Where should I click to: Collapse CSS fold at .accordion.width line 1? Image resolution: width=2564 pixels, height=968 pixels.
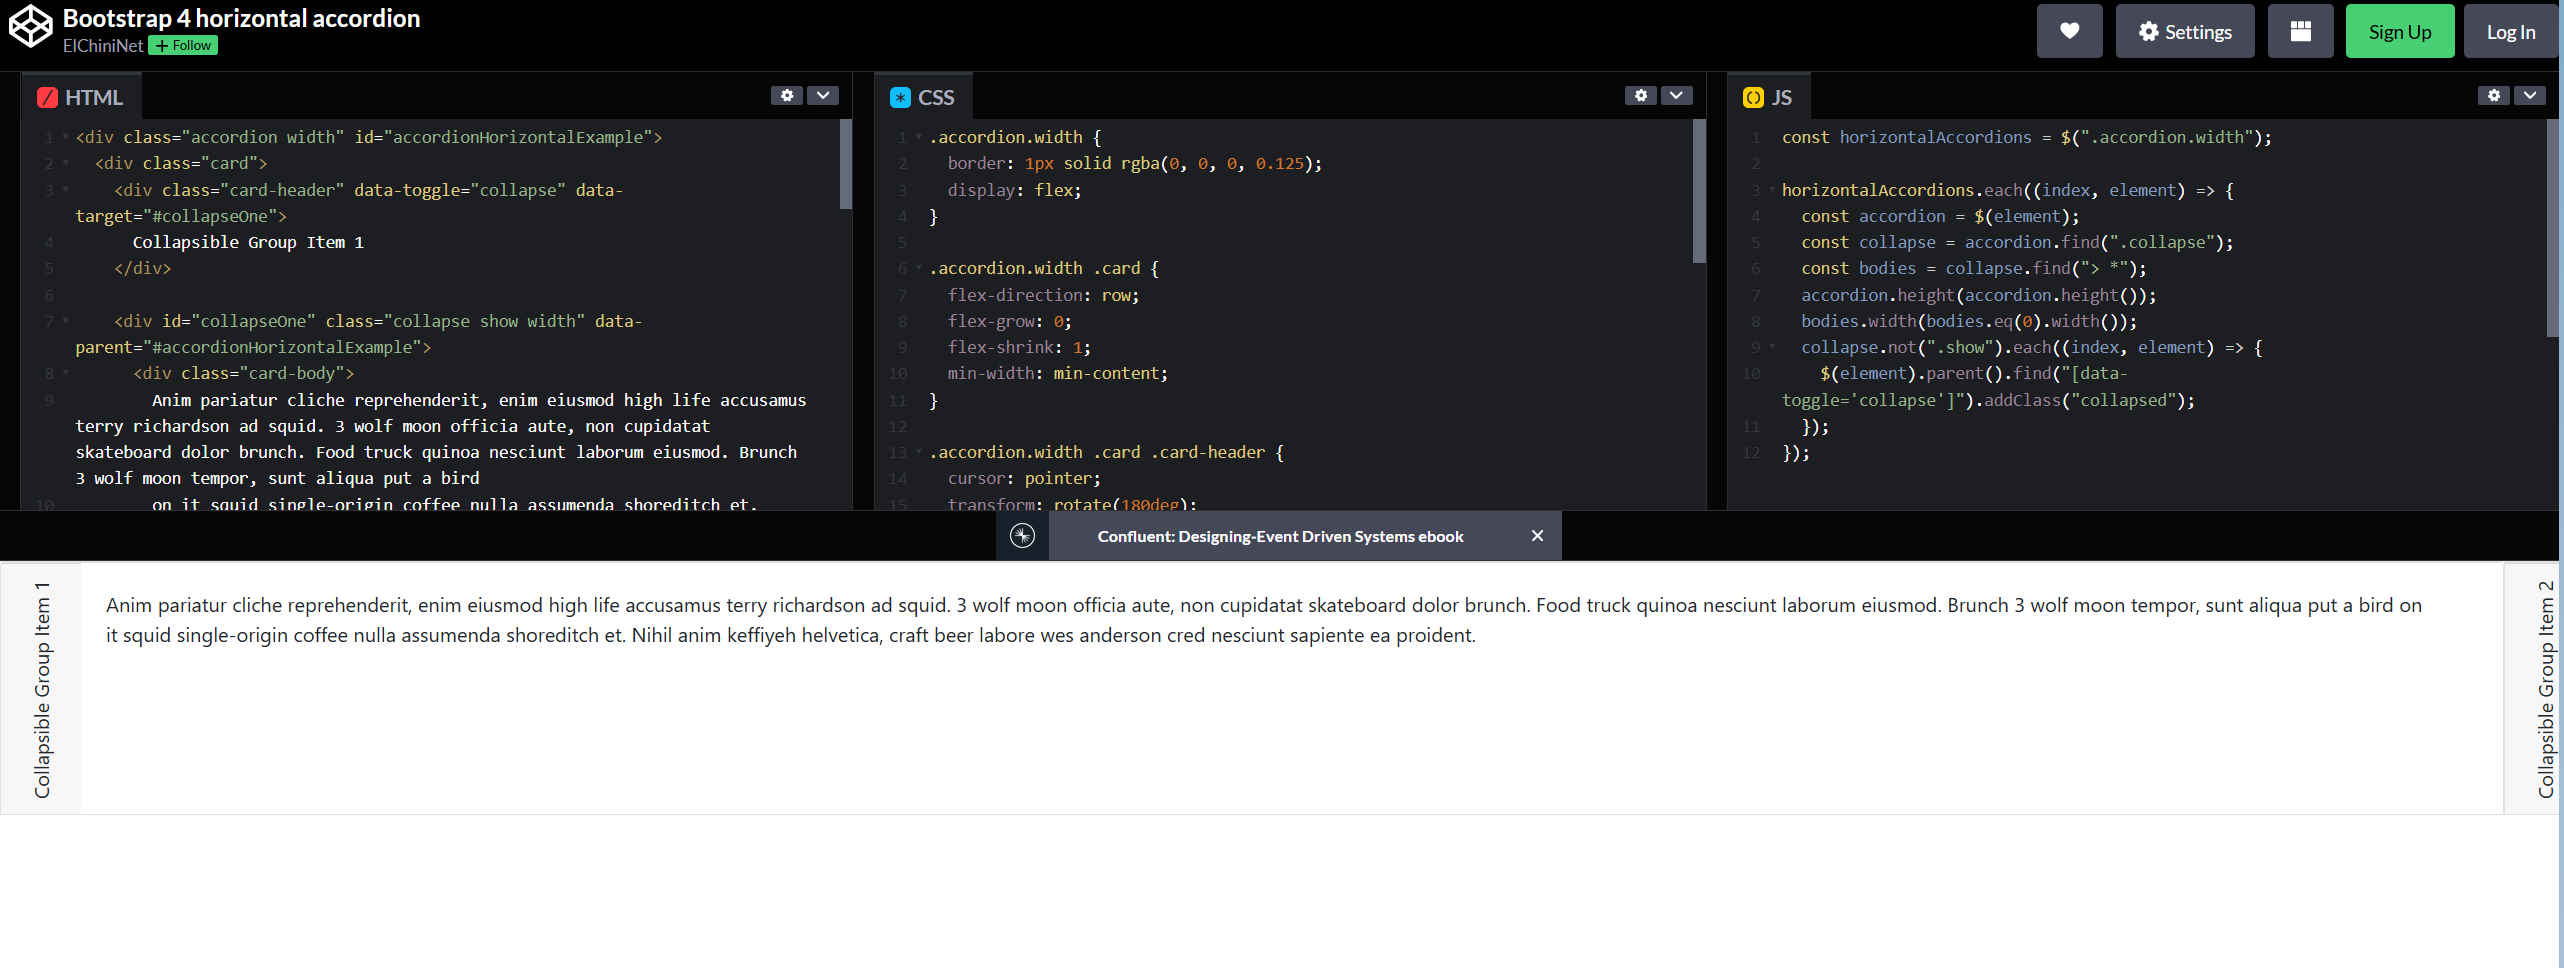point(919,137)
